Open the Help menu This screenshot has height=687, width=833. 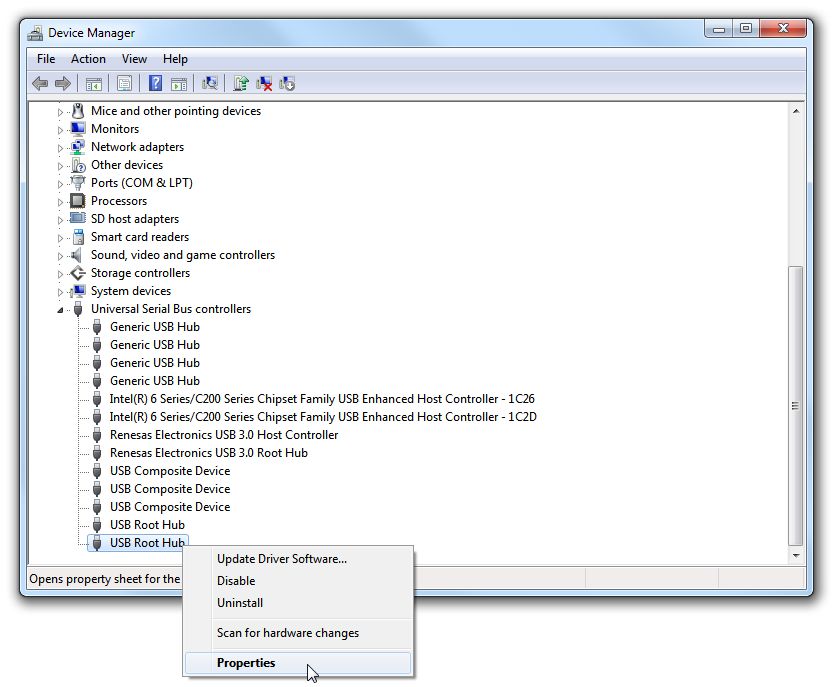coord(175,59)
